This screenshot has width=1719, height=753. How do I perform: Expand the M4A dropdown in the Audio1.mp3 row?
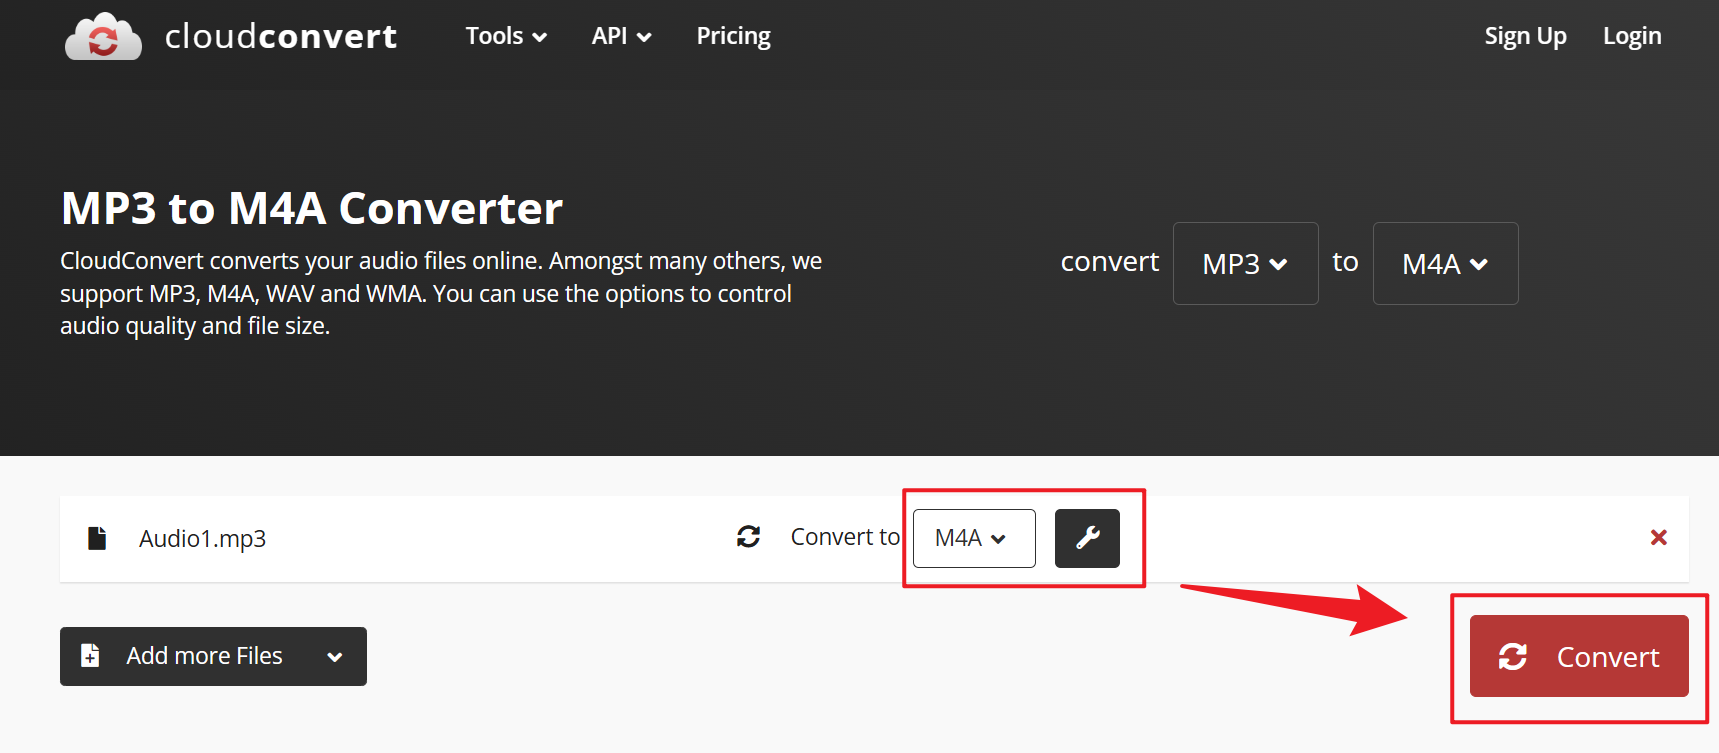(974, 538)
